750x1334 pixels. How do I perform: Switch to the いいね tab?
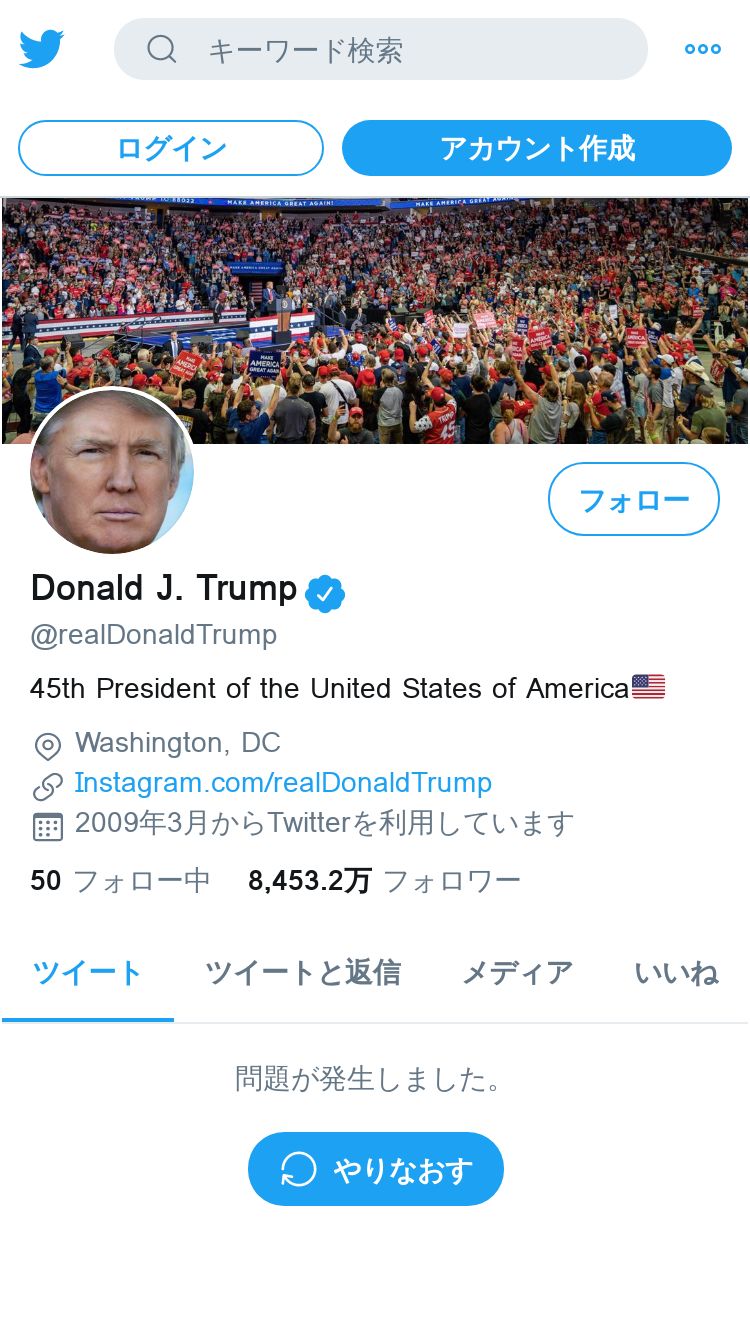677,973
